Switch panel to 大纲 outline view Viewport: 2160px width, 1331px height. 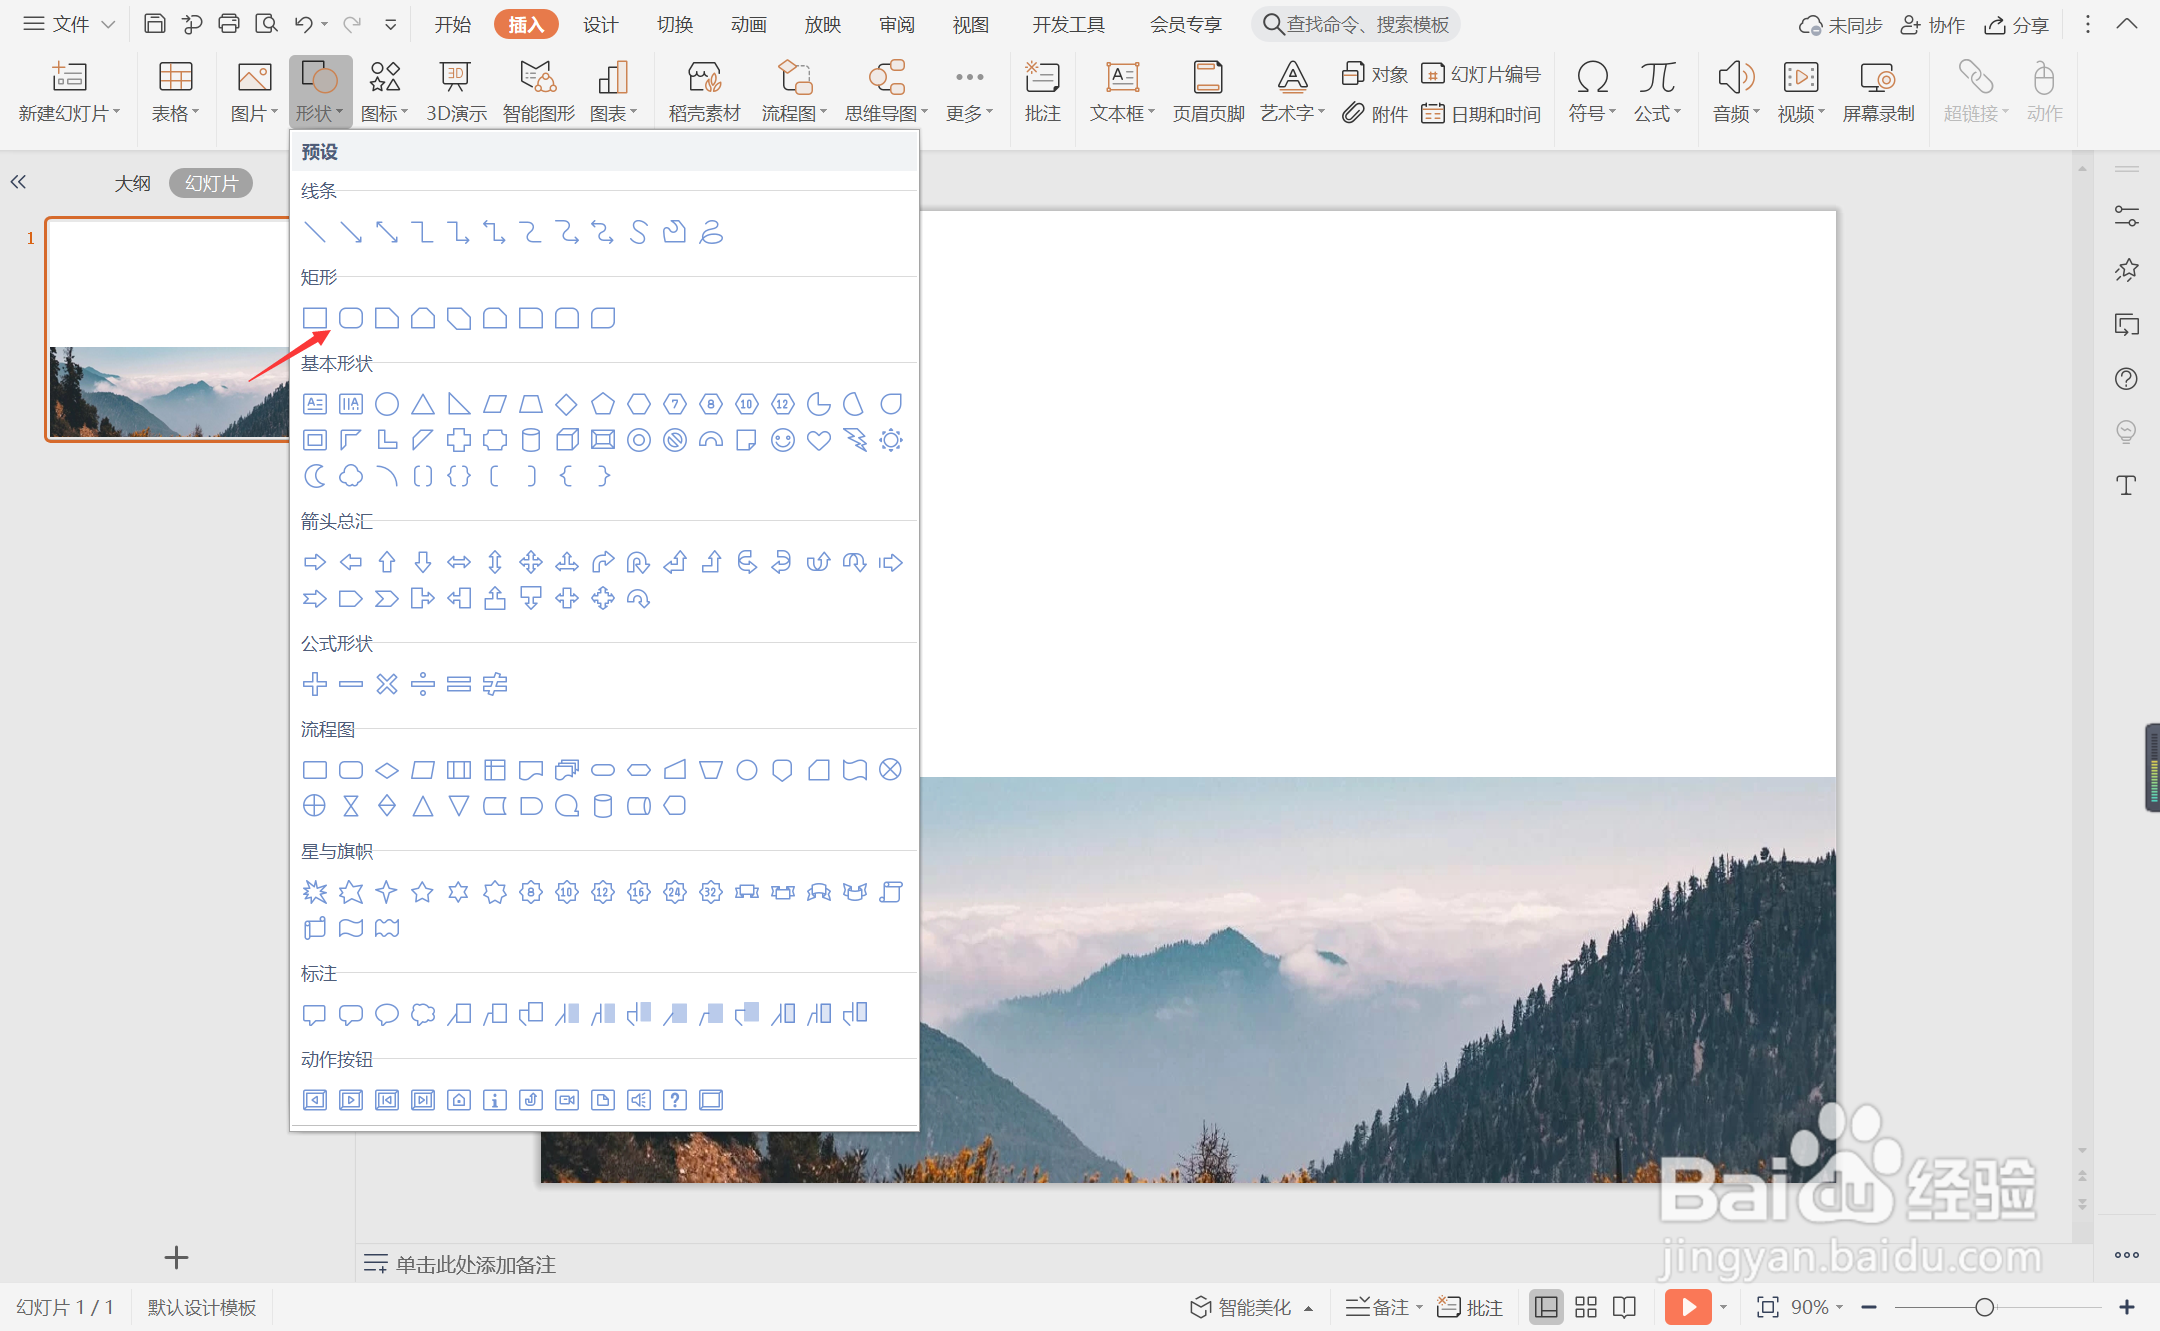132,183
